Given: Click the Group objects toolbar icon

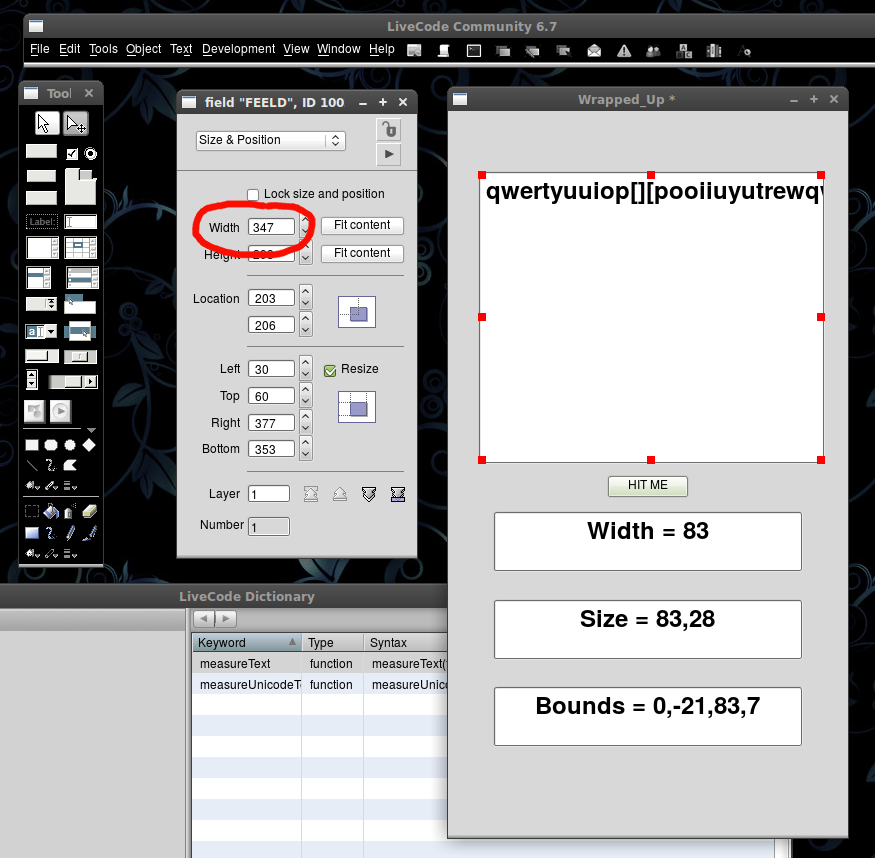Looking at the screenshot, I should [503, 51].
